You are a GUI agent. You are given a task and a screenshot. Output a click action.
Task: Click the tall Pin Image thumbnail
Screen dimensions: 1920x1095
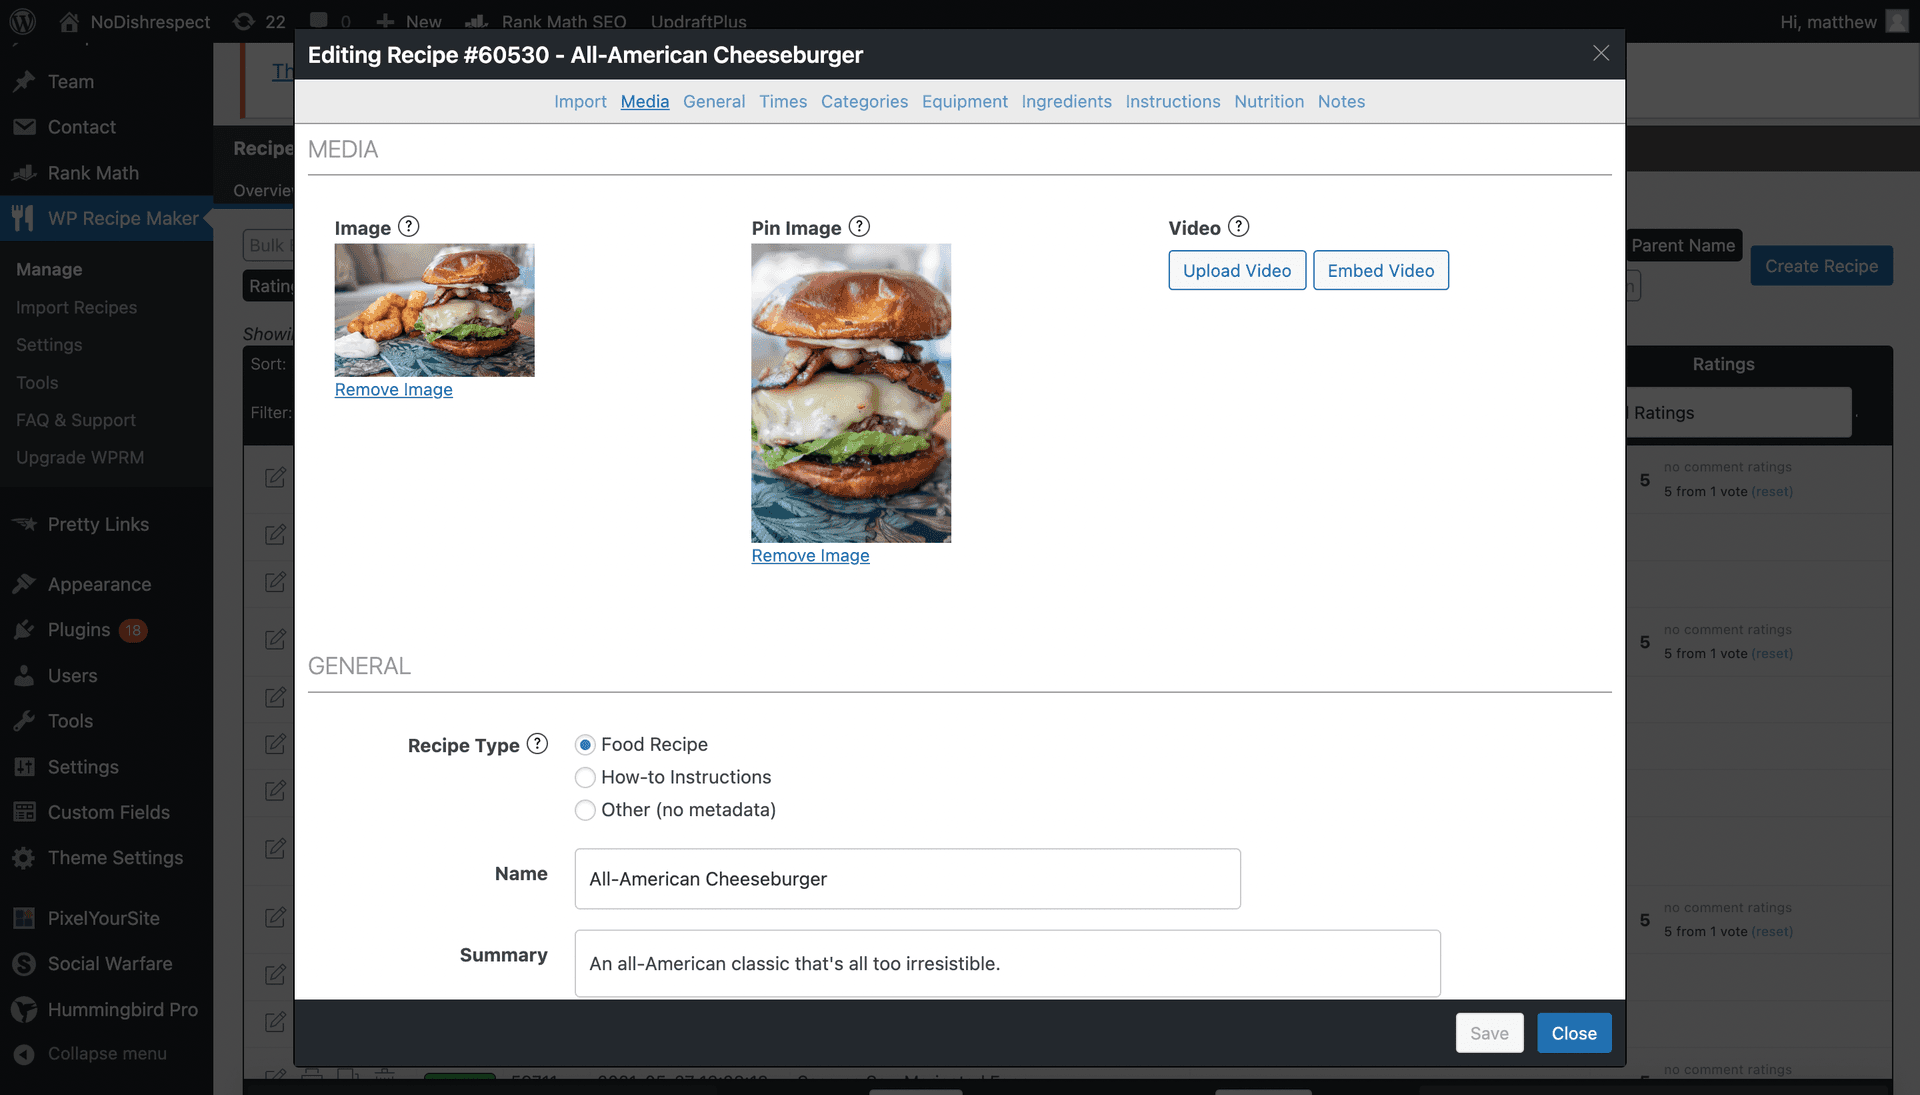coord(851,393)
